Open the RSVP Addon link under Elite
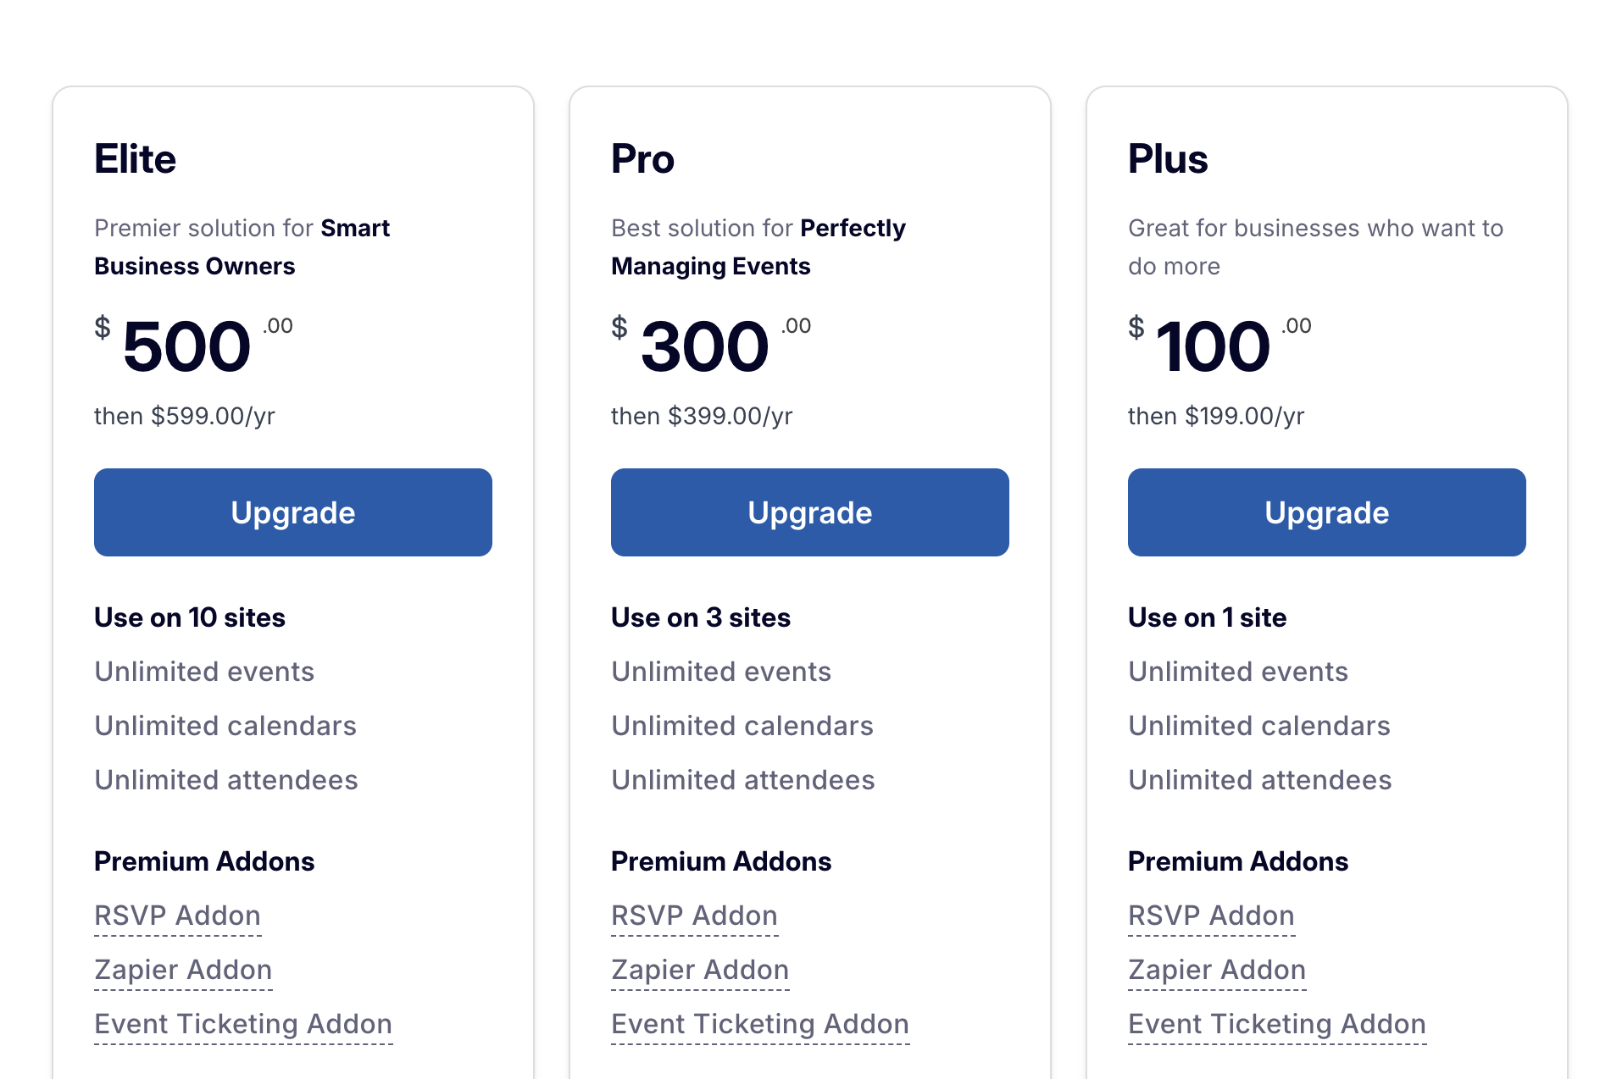 point(177,915)
